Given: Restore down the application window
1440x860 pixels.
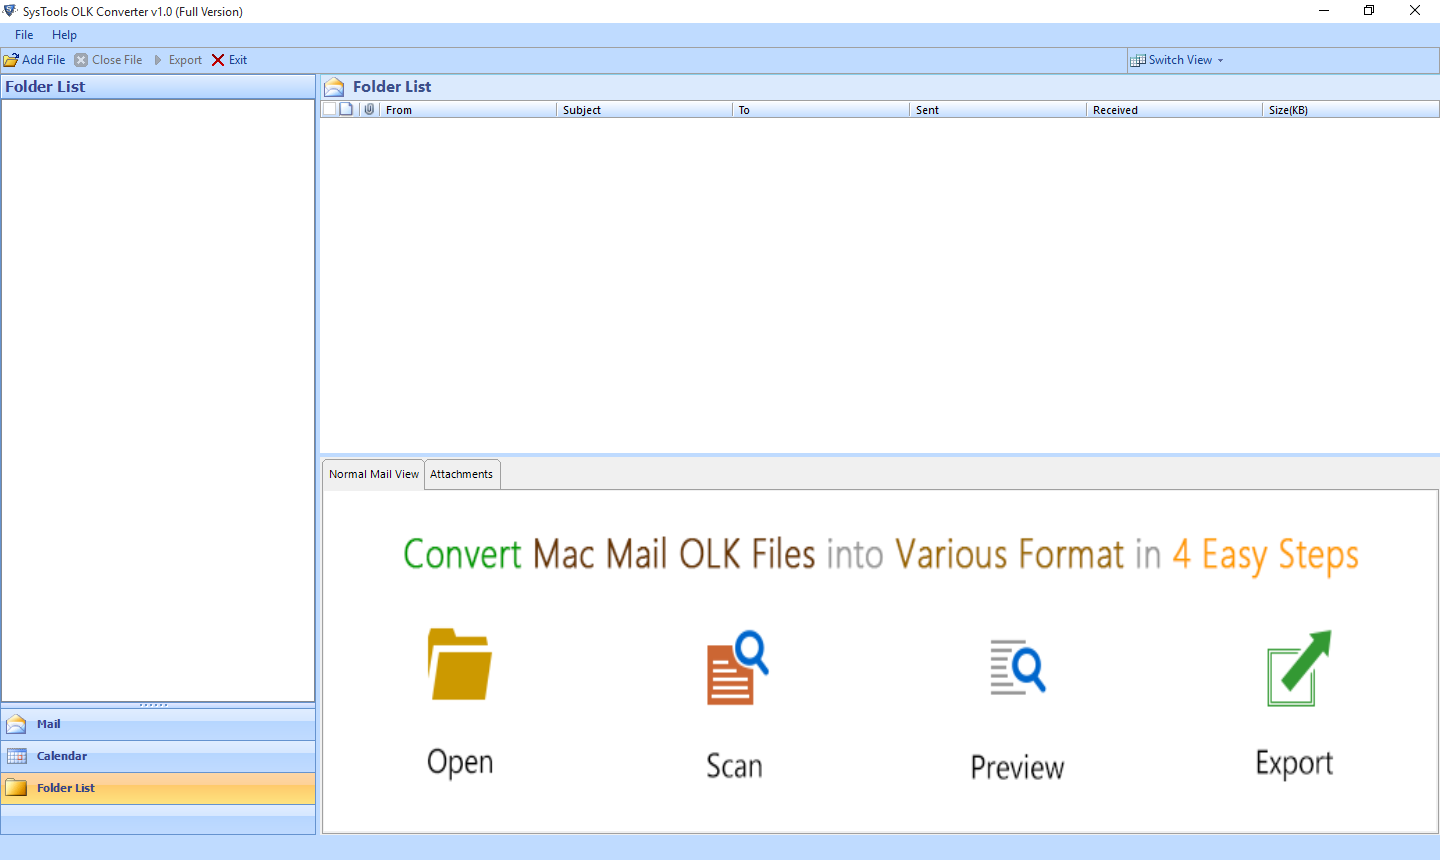Looking at the screenshot, I should pos(1369,11).
